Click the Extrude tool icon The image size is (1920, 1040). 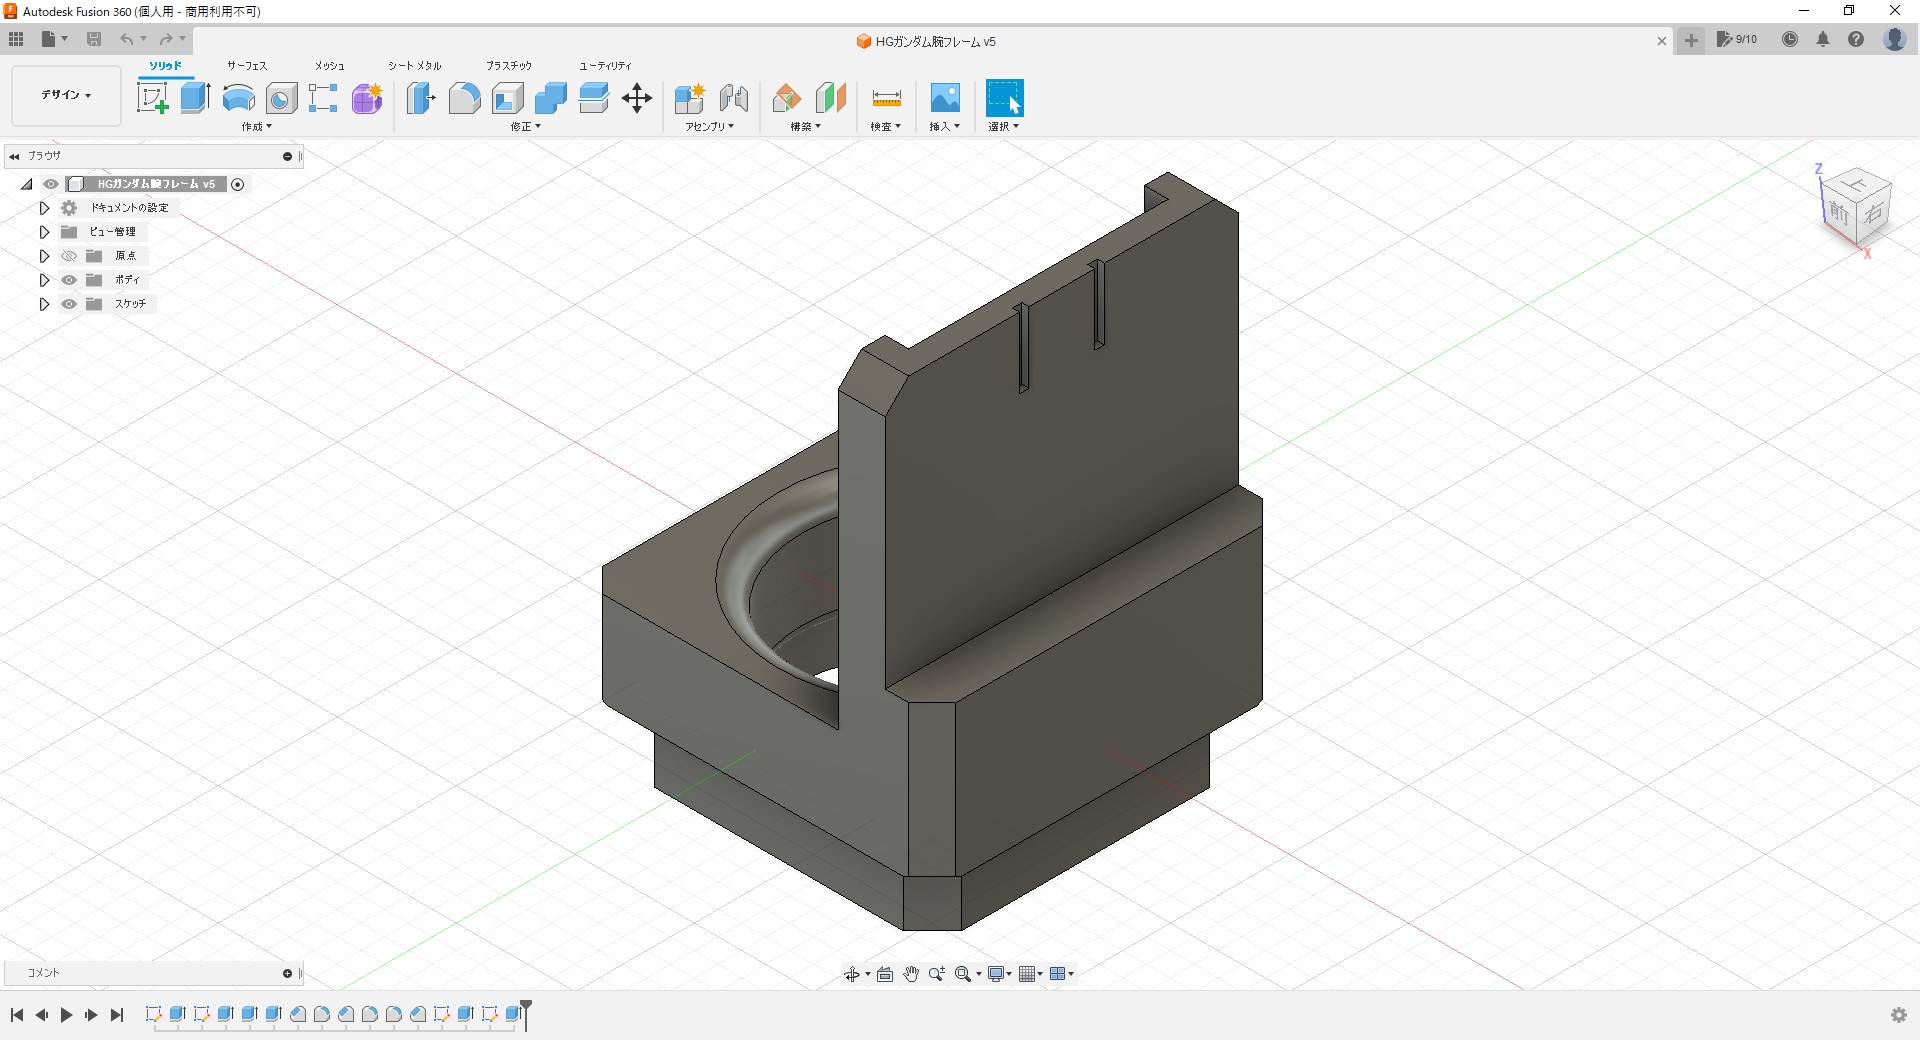195,98
